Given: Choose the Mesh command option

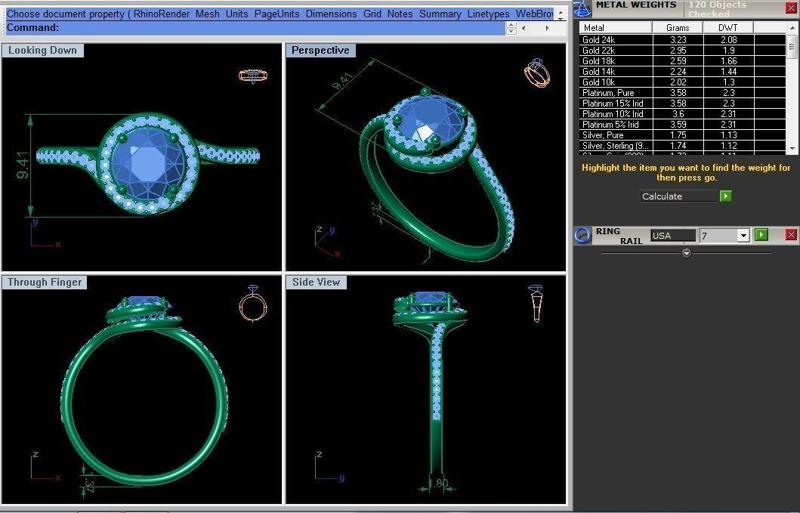Looking at the screenshot, I should [208, 14].
